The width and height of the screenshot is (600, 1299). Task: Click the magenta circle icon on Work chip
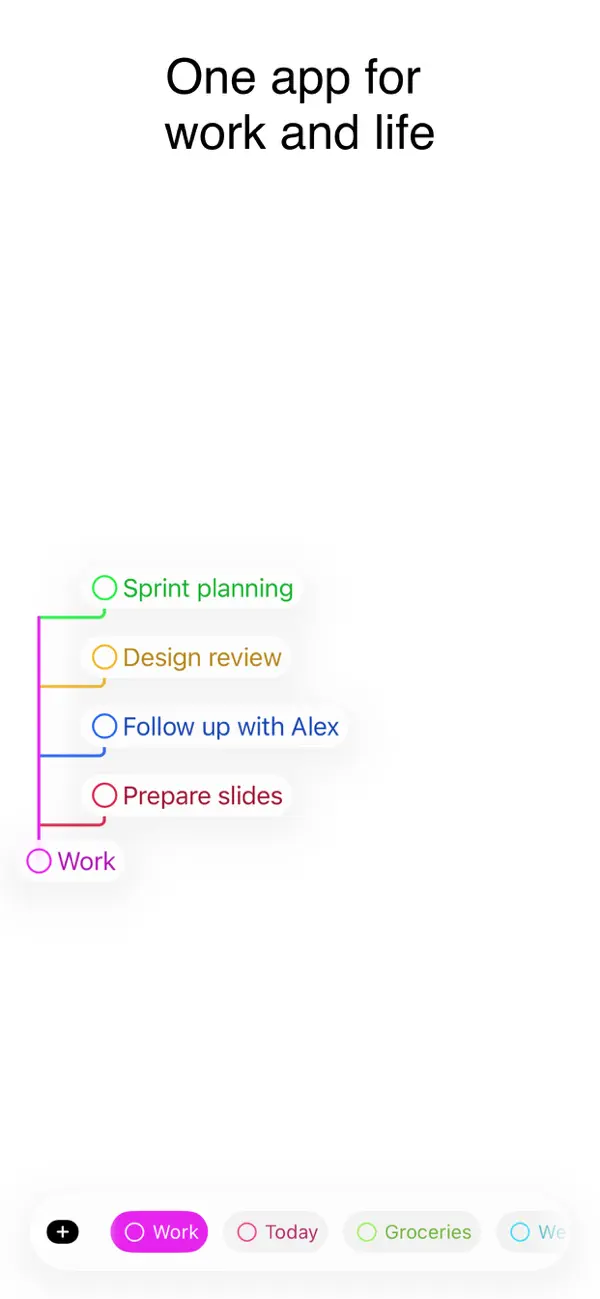click(x=134, y=1232)
